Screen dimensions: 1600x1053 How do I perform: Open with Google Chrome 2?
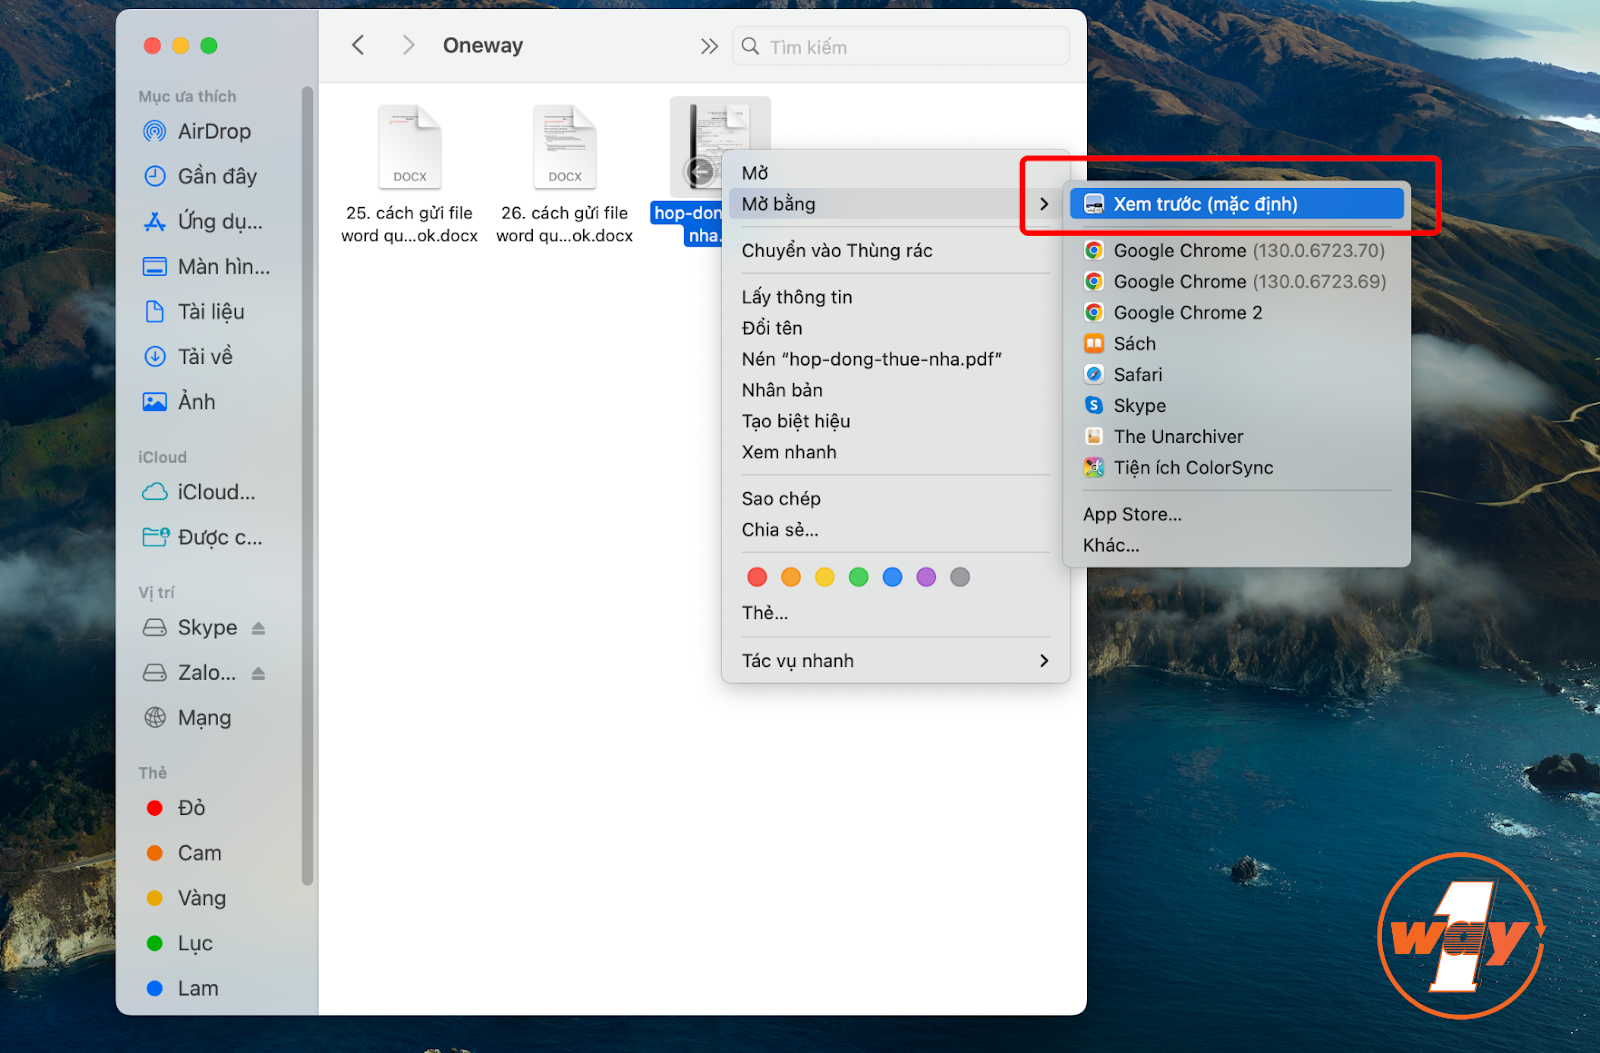[x=1237, y=312]
